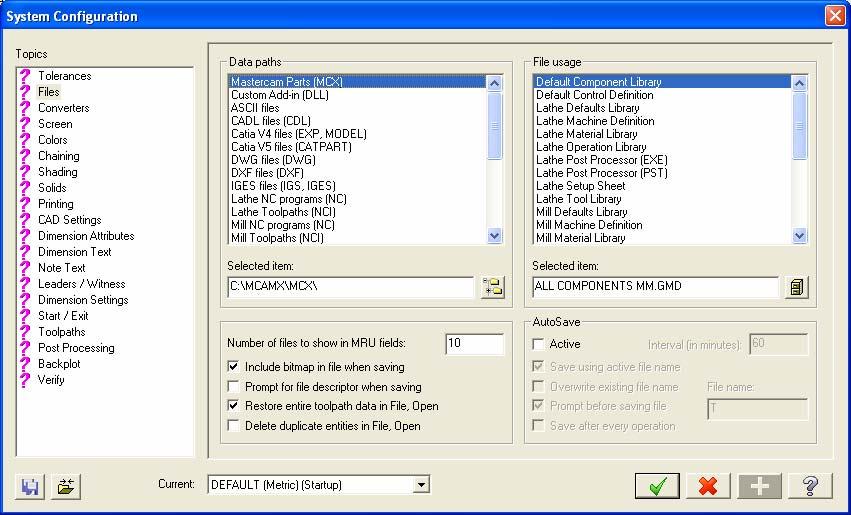
Task: Click the Data paths scrollbar thumb
Action: 494,125
